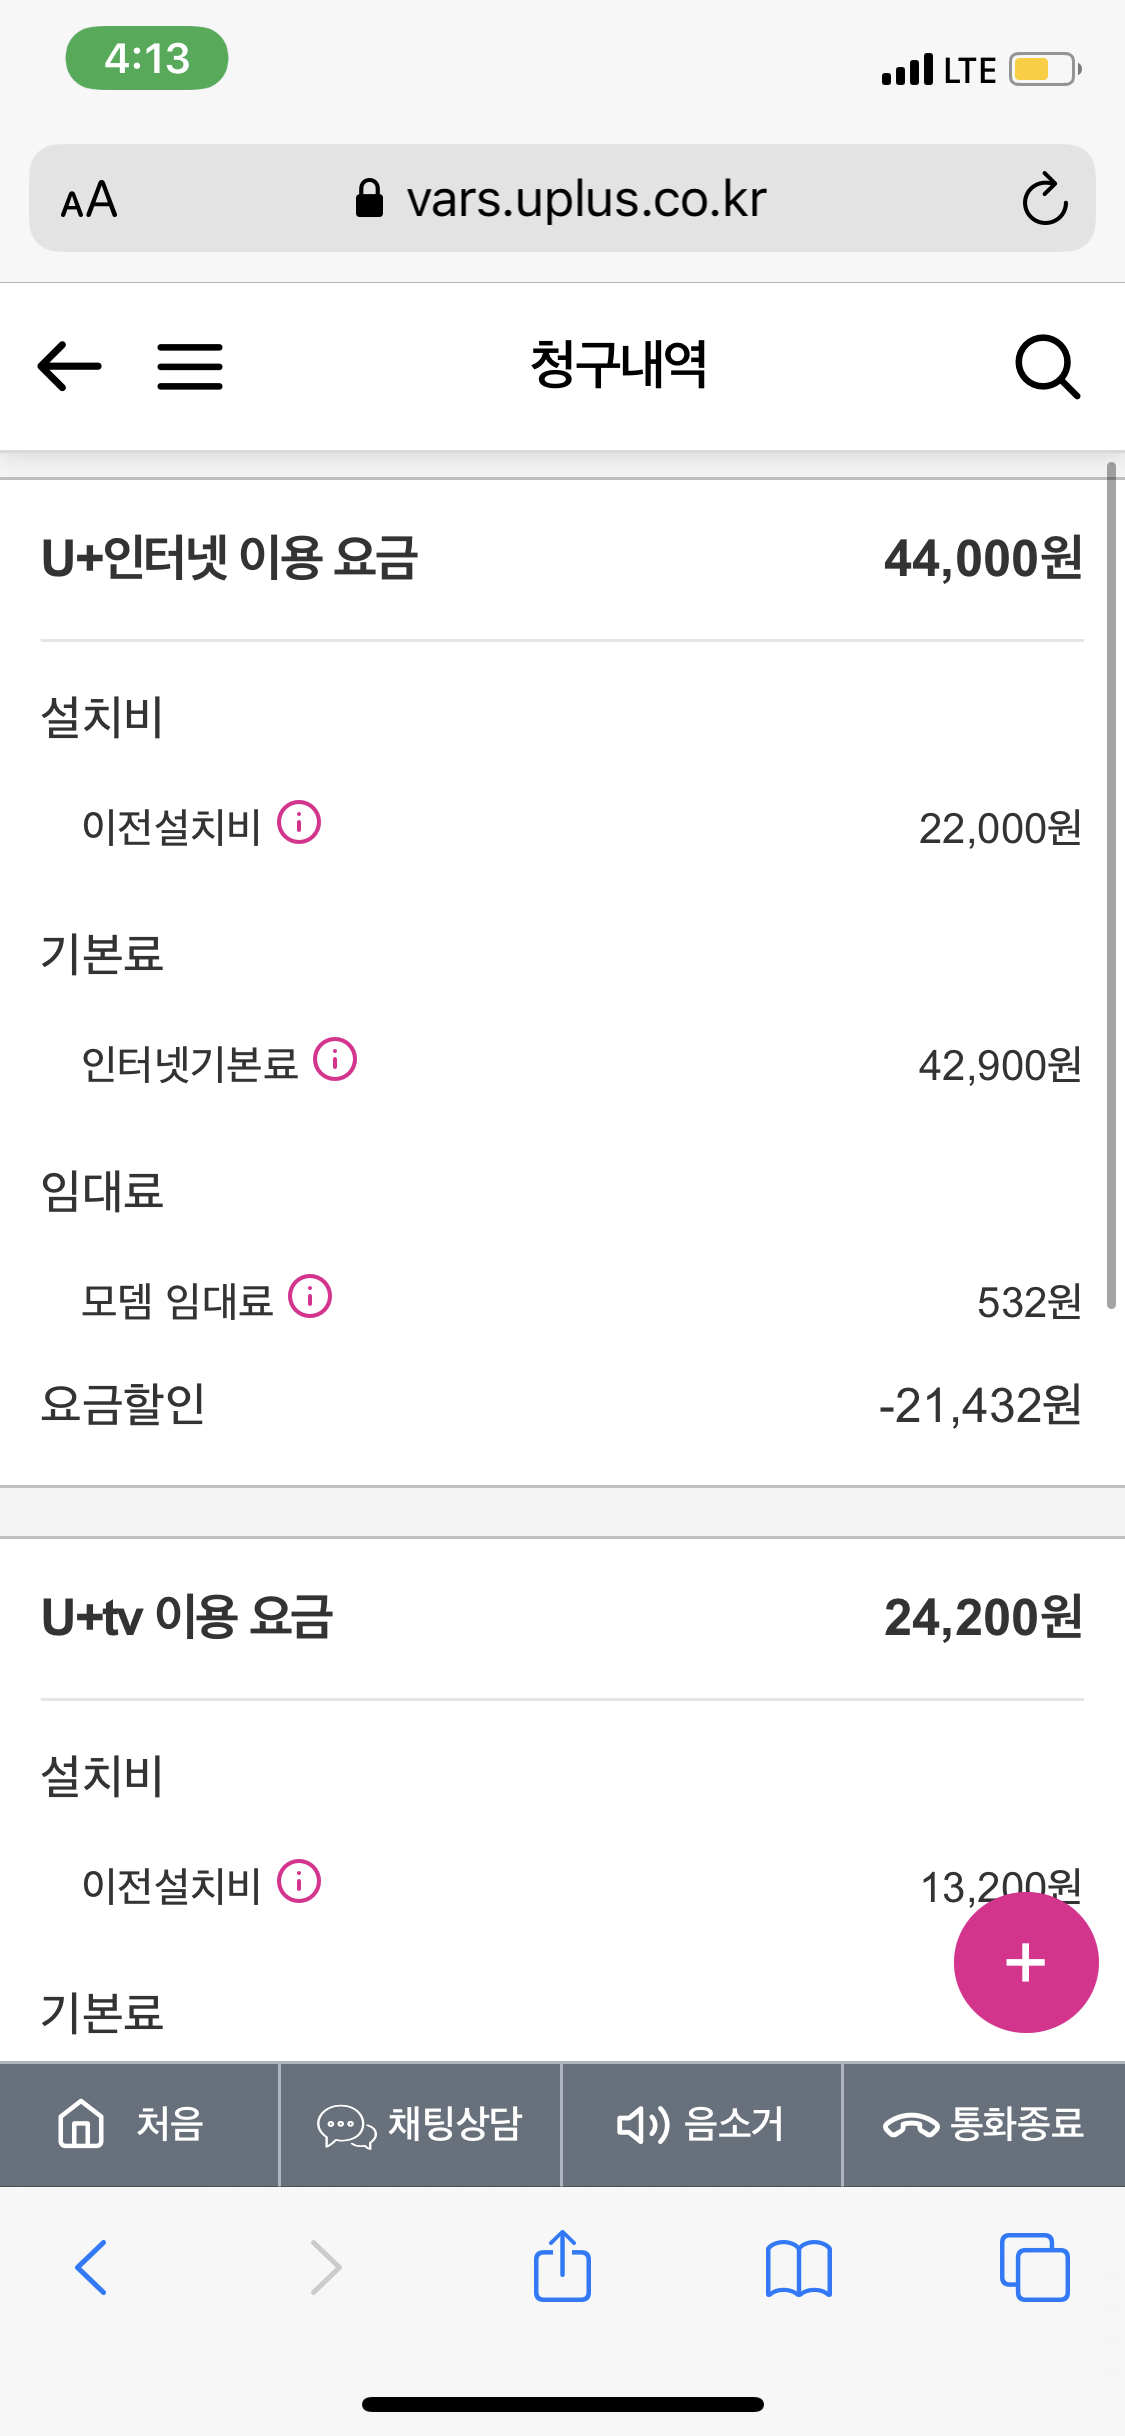Viewport: 1125px width, 2436px height.
Task: Open Safari bookmarks
Action: tap(798, 2268)
